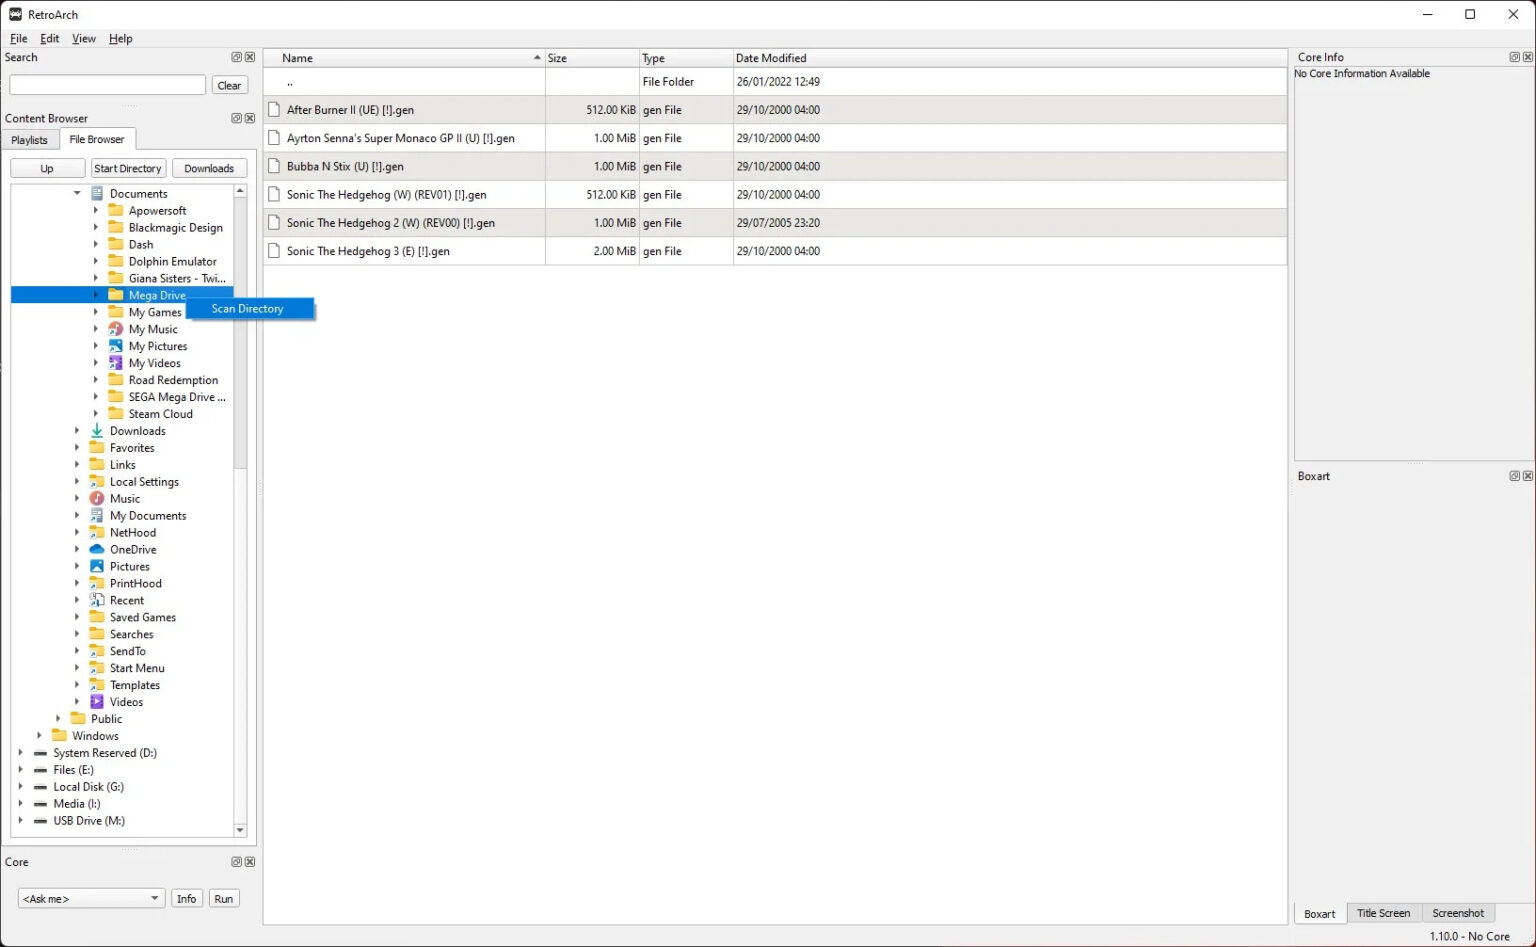Open the core selection dropdown

(x=90, y=898)
